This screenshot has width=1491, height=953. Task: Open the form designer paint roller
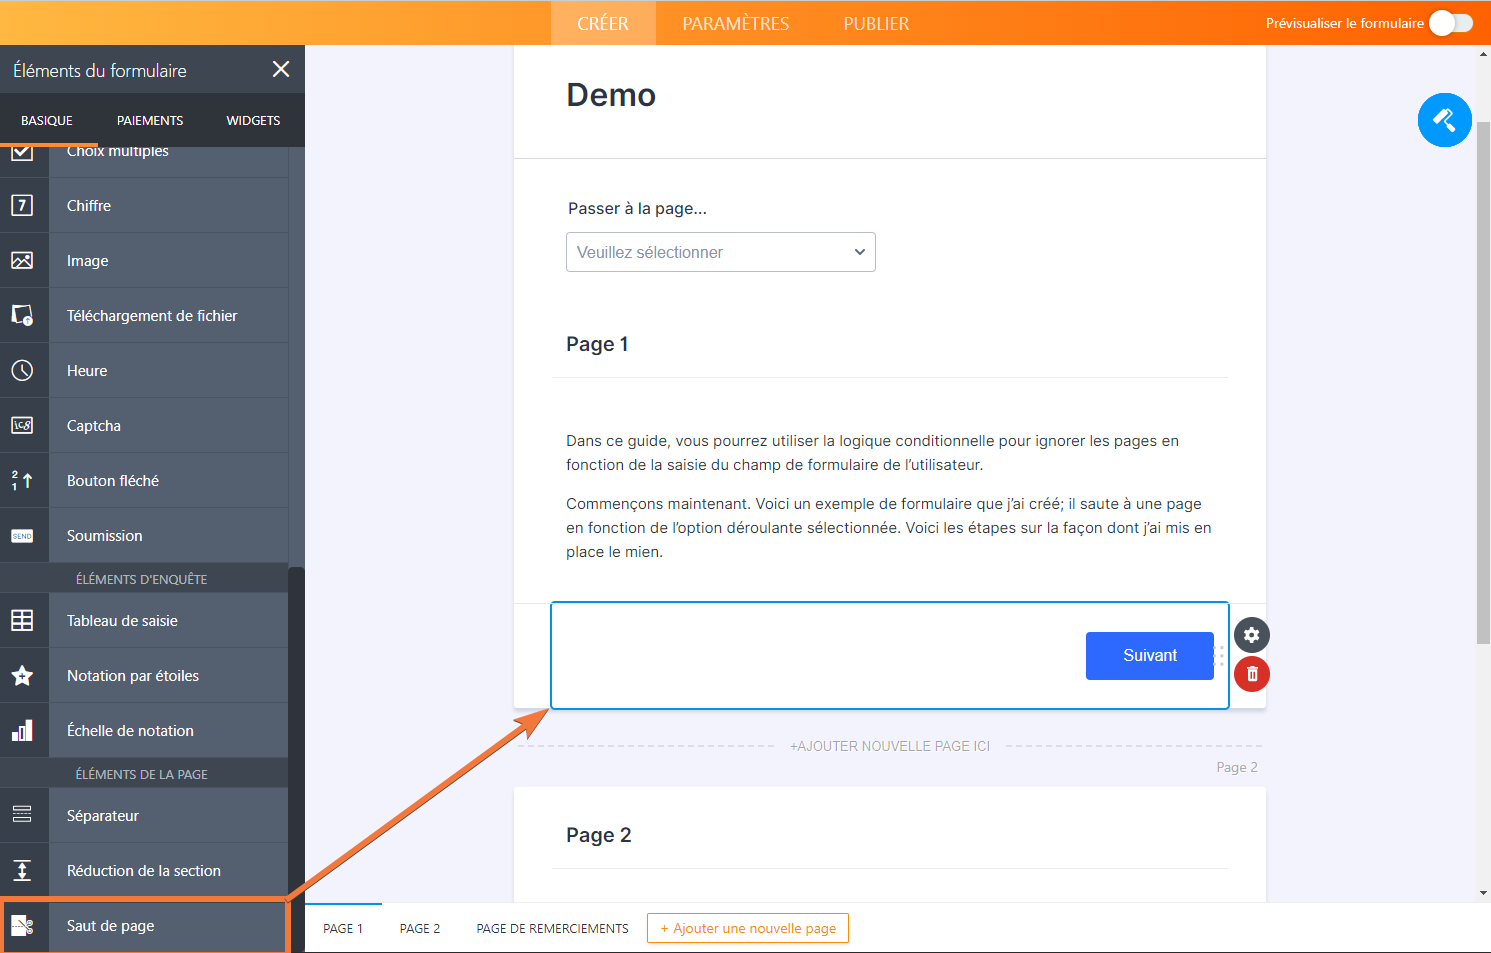coord(1444,120)
